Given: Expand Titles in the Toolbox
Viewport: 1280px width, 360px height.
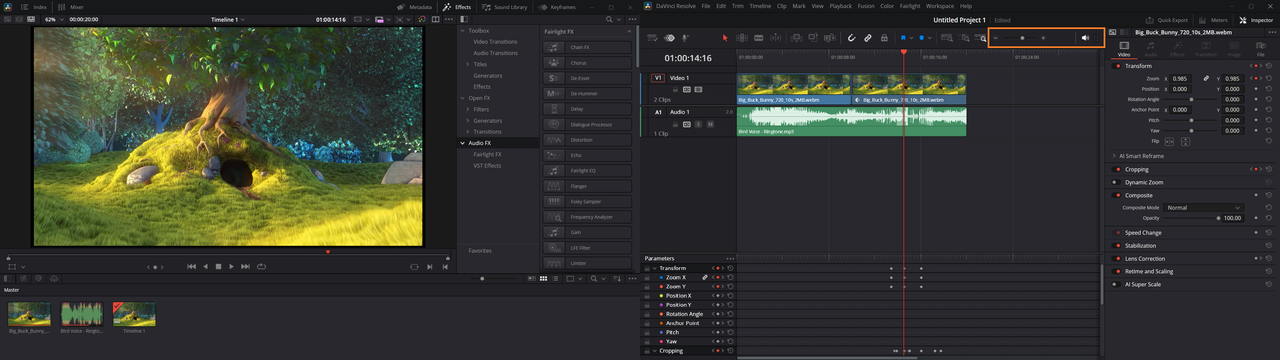Looking at the screenshot, I should pos(469,65).
